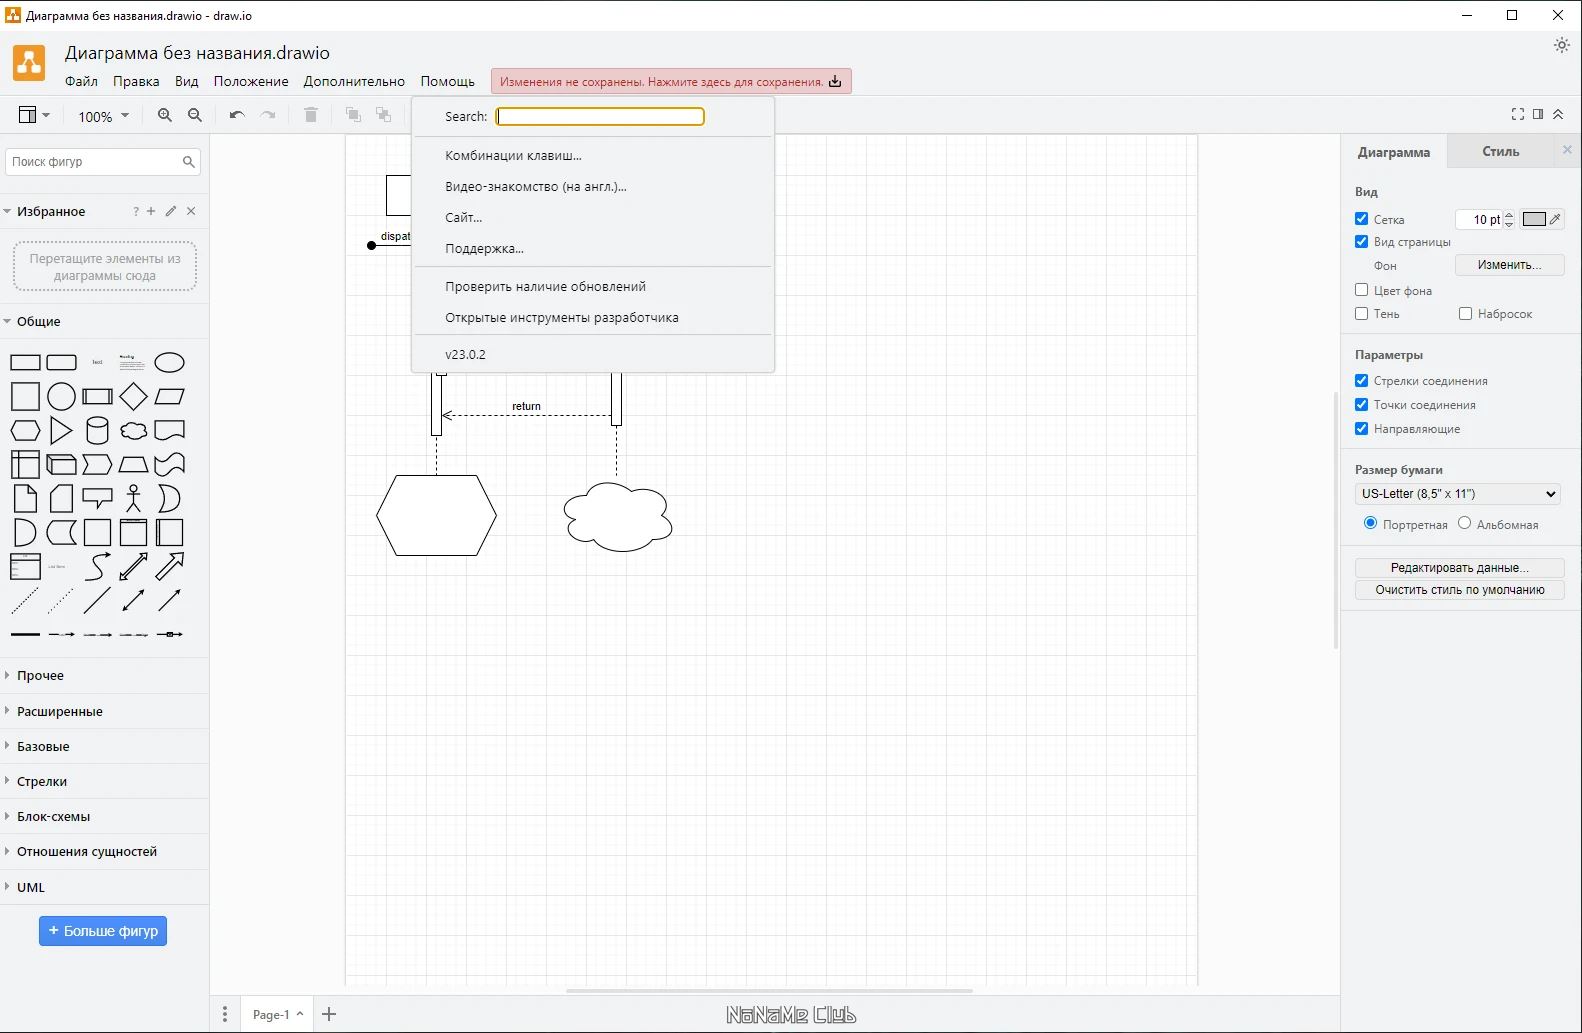Enable the Тень shadow checkbox
Viewport: 1582px width, 1033px height.
(x=1361, y=313)
